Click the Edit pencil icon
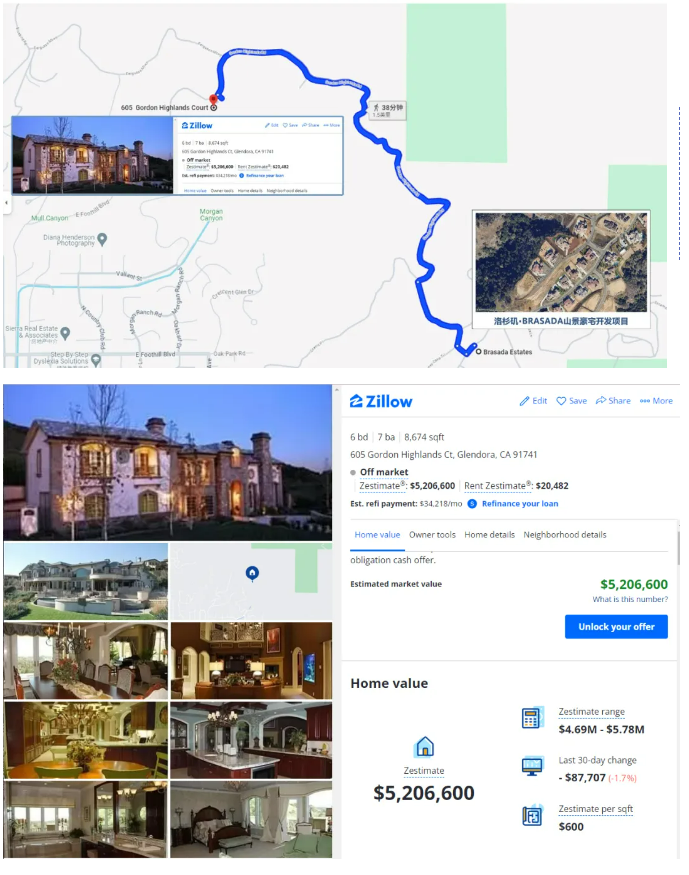 (x=524, y=401)
